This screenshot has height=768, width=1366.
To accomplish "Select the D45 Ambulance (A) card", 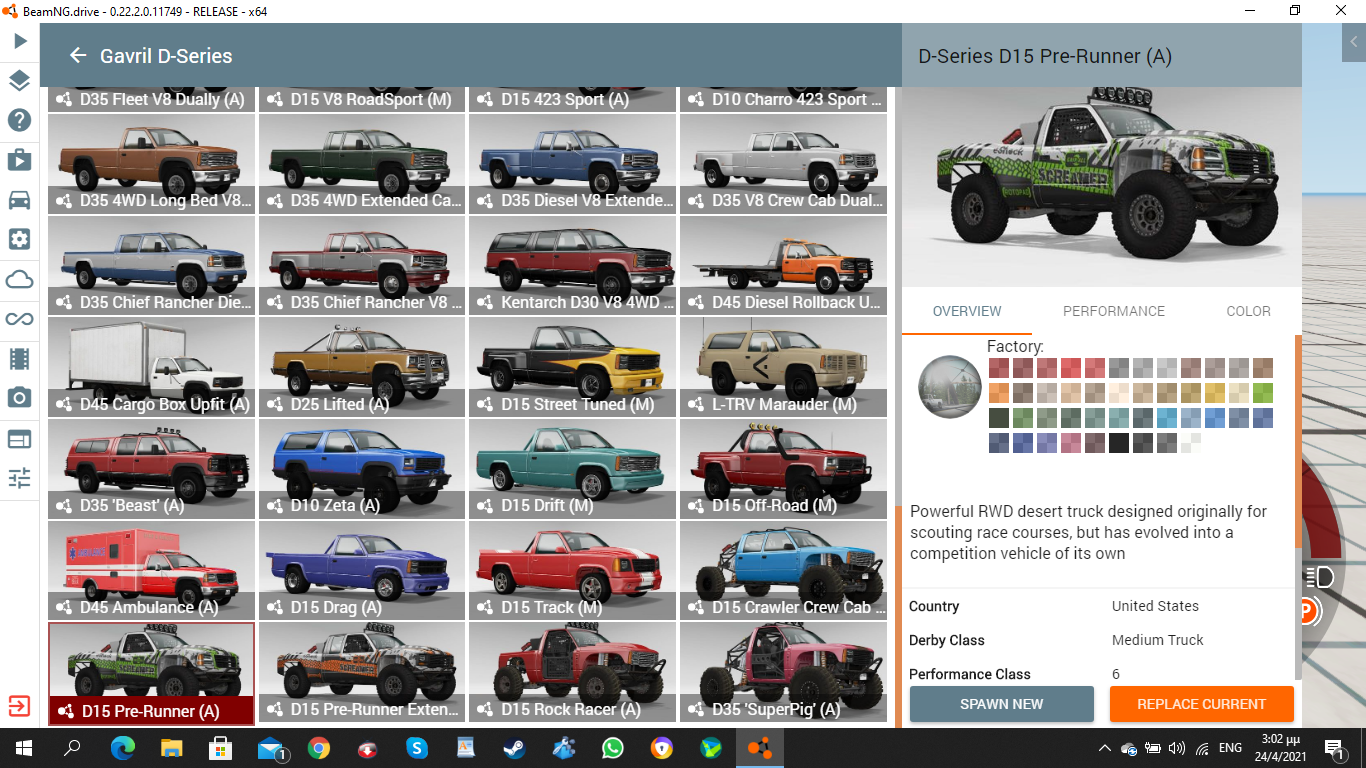I will pos(151,570).
